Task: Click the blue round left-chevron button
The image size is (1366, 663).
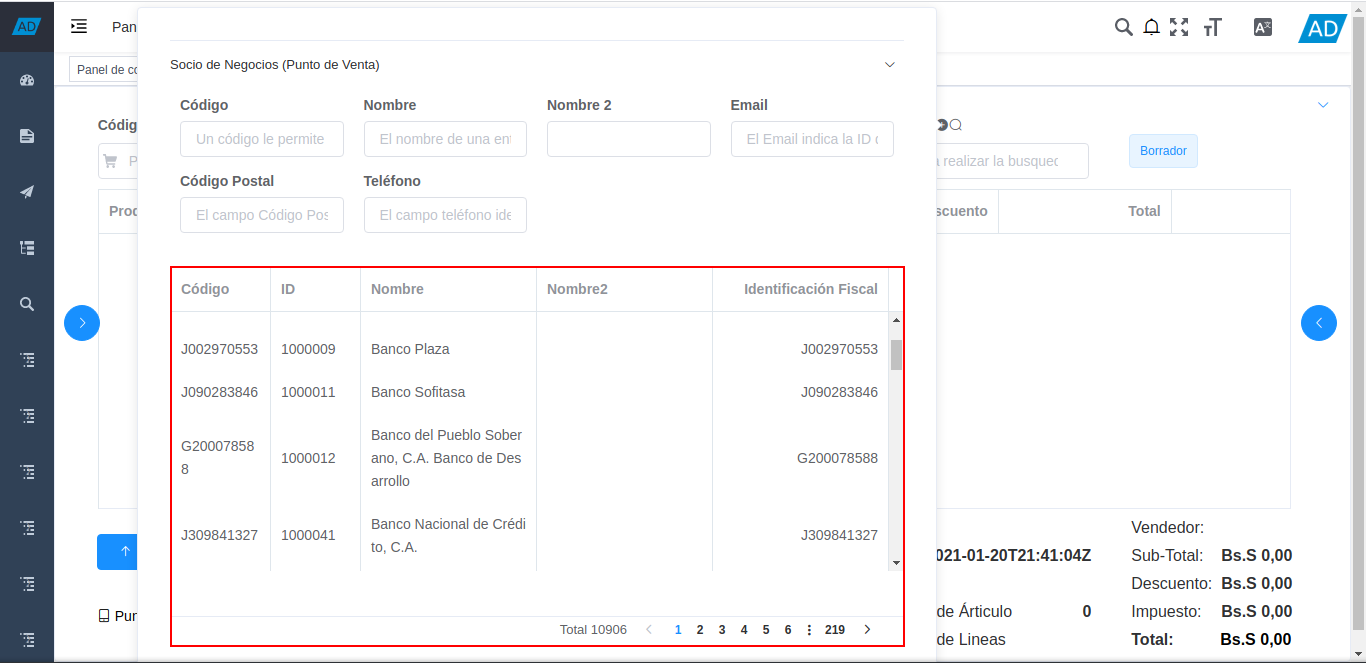Action: pos(1319,323)
